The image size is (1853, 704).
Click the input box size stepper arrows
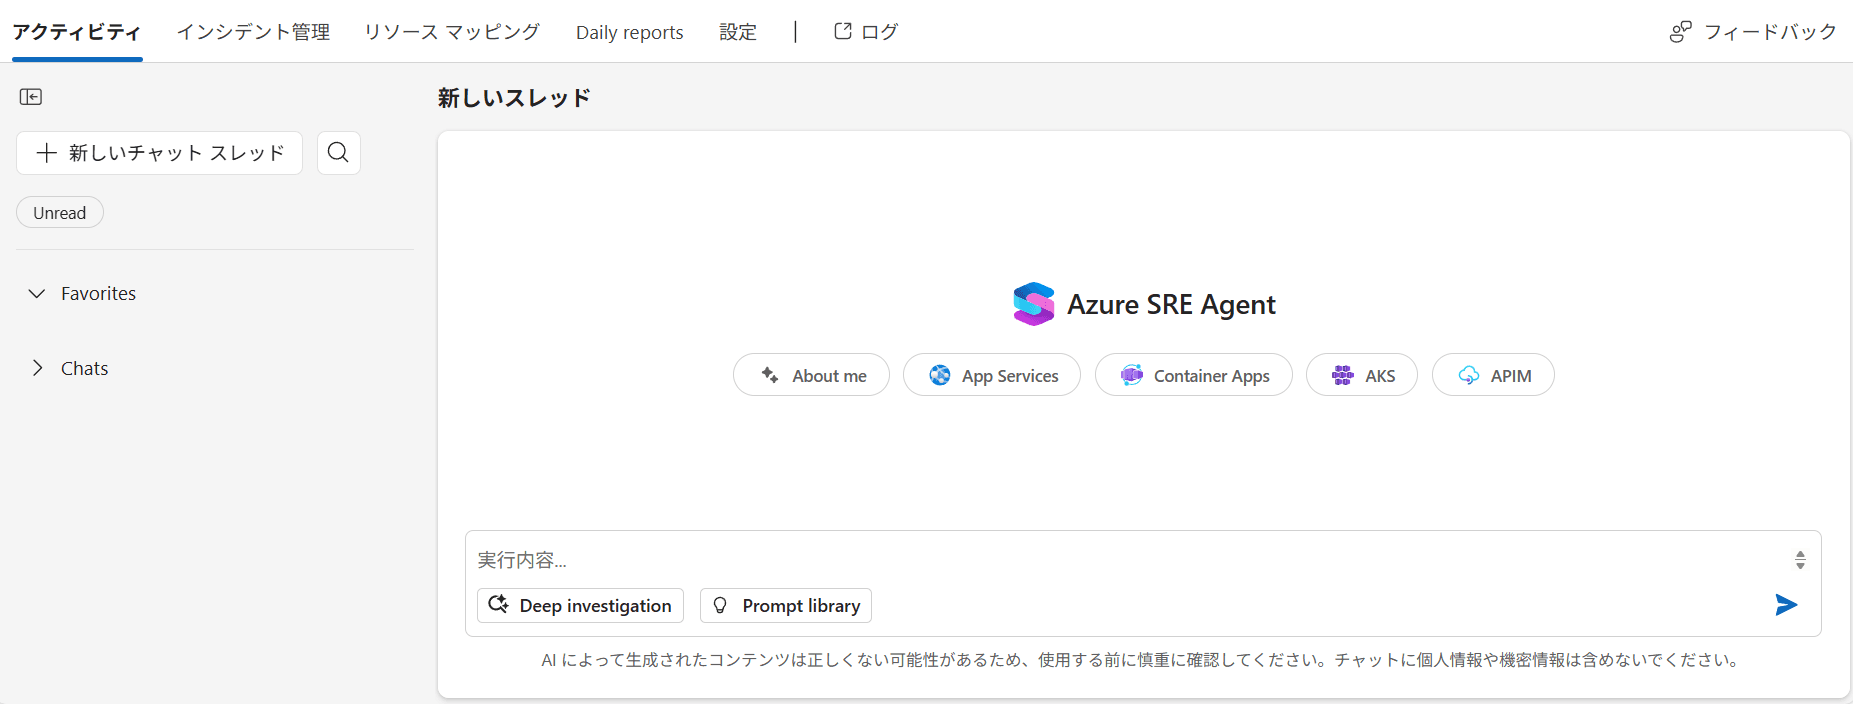(1800, 560)
